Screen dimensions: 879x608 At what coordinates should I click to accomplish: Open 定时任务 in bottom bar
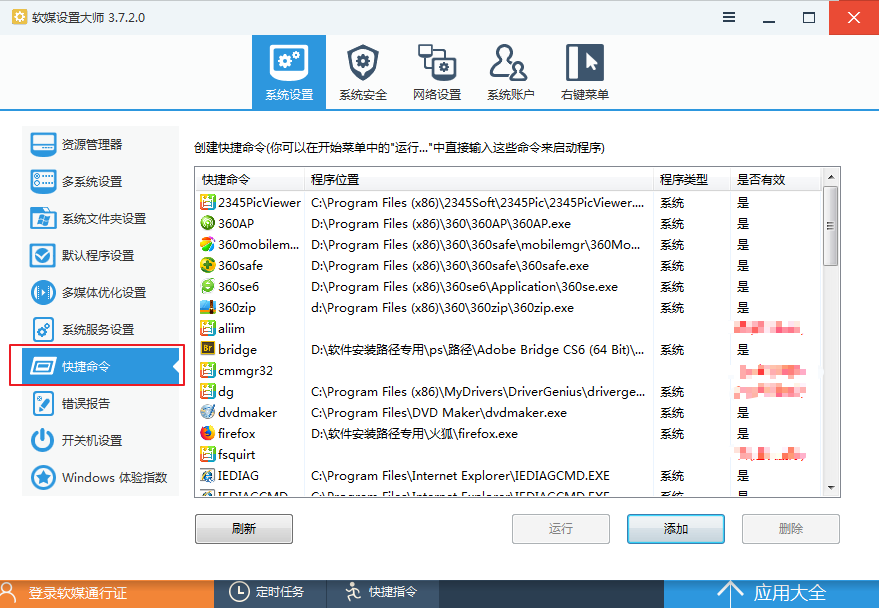[270, 593]
